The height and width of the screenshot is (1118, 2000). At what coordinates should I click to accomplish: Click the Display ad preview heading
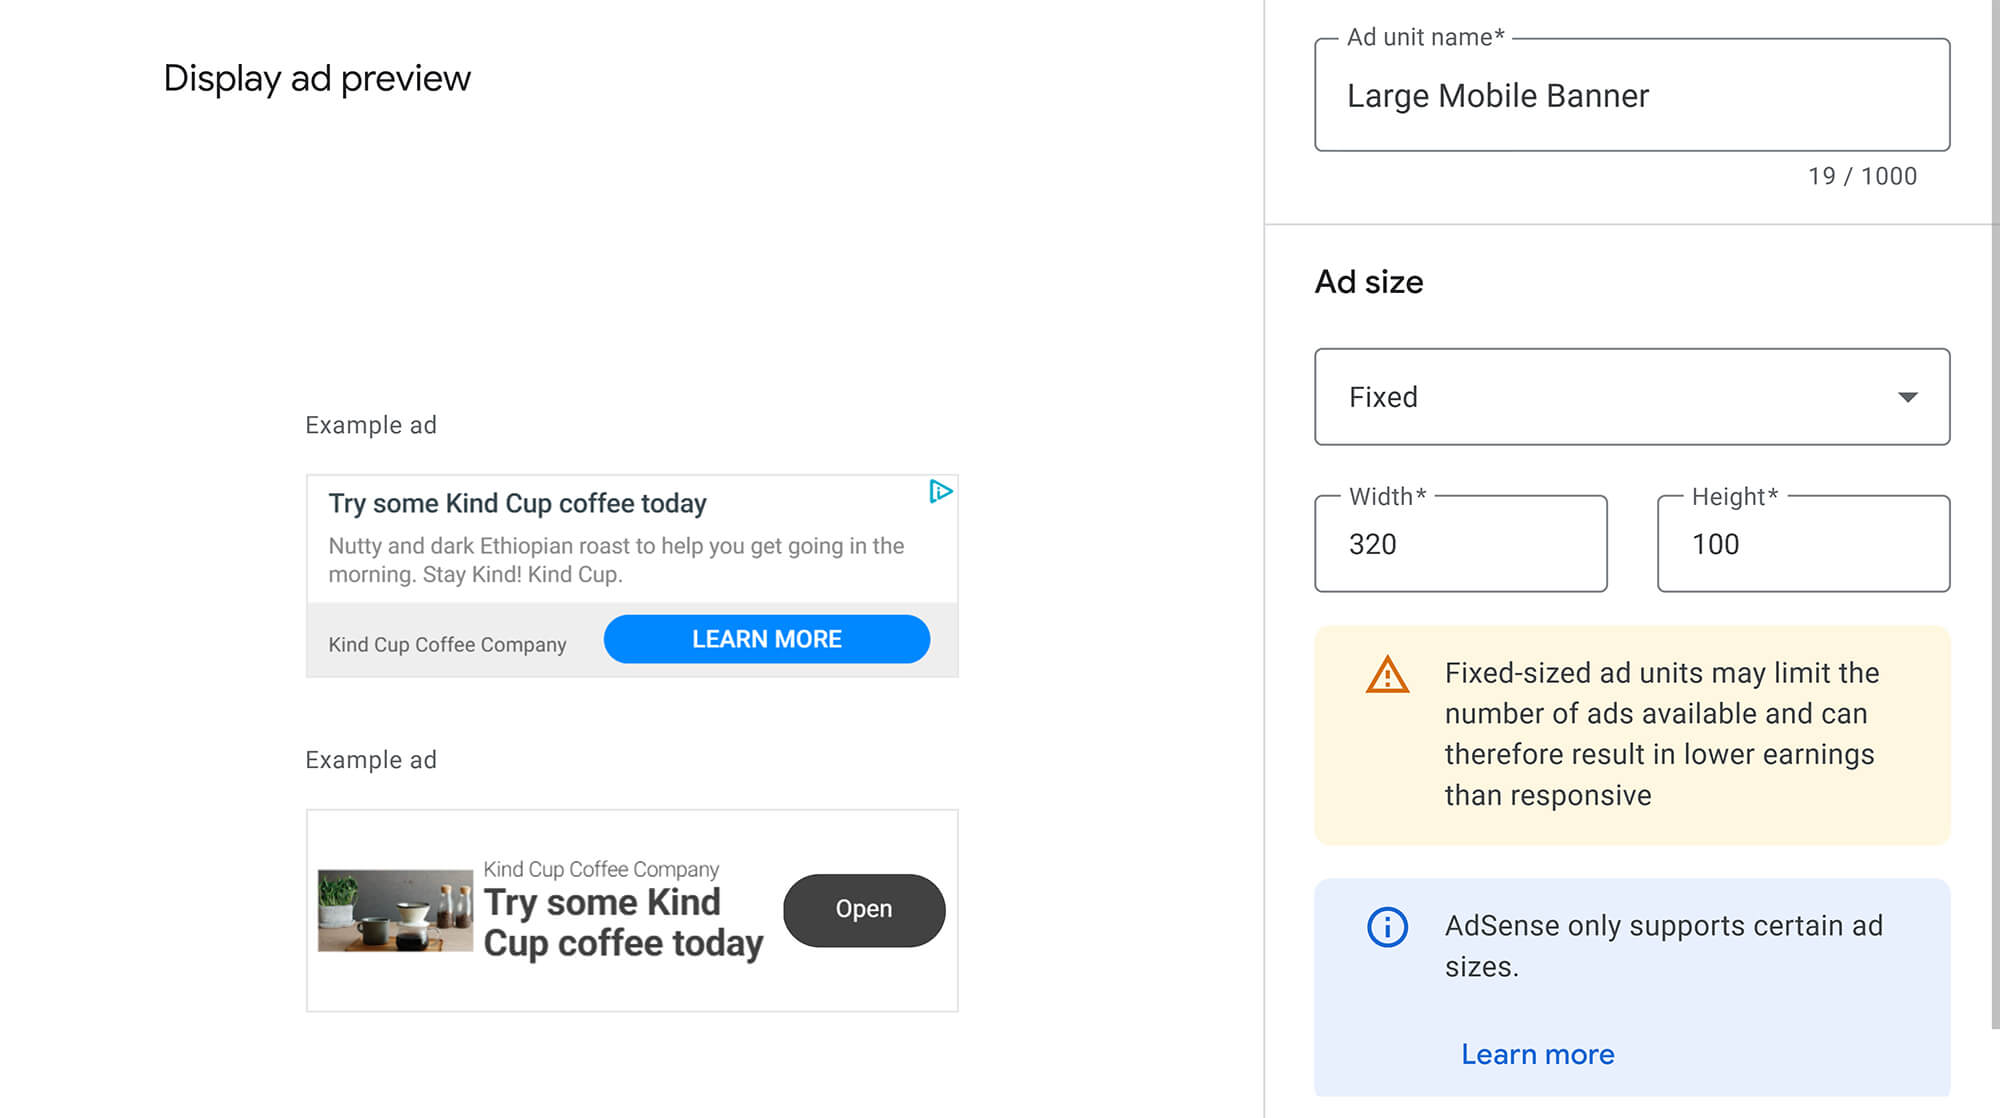pyautogui.click(x=318, y=78)
